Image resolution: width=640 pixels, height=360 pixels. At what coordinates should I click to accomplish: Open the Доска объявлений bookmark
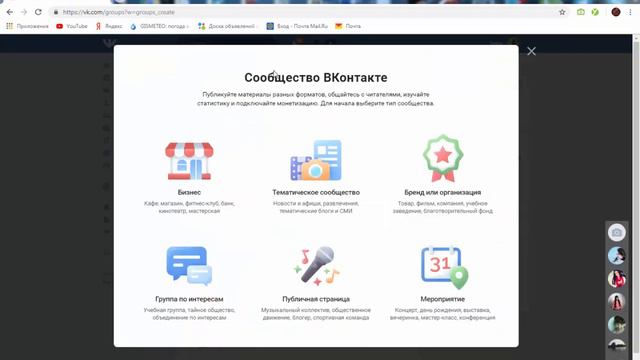(x=228, y=26)
